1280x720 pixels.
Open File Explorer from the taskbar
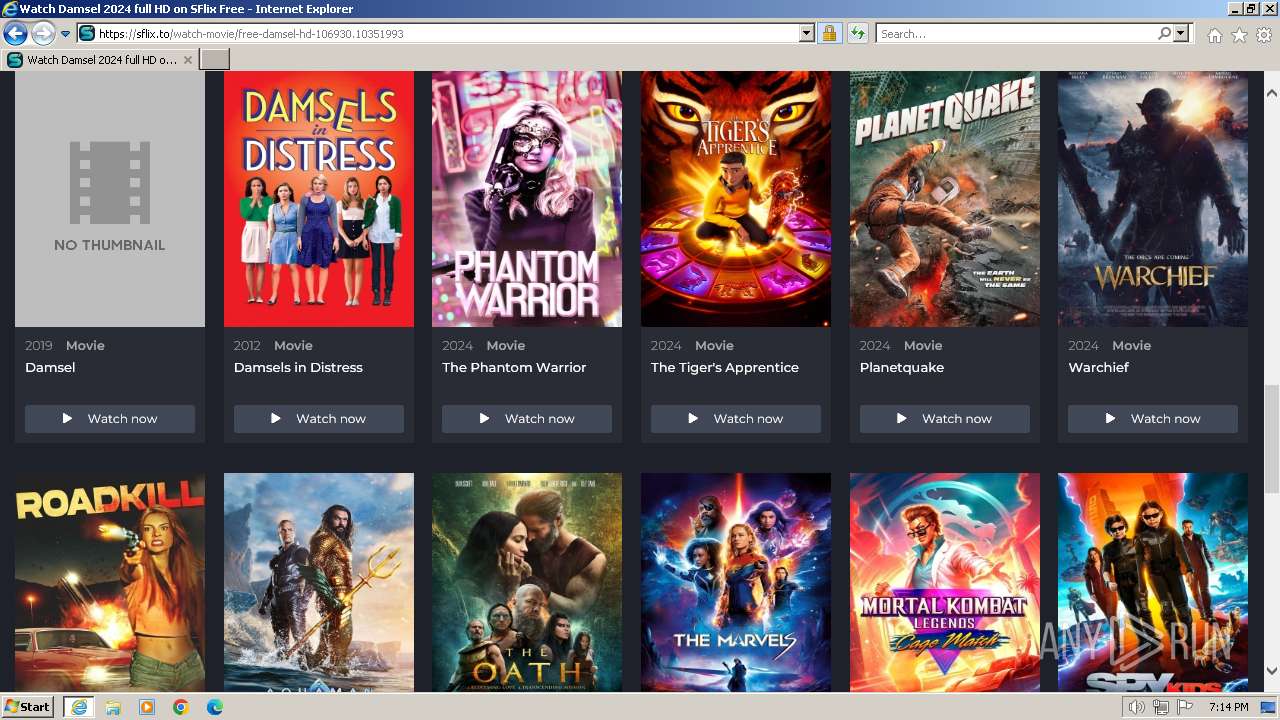click(113, 707)
